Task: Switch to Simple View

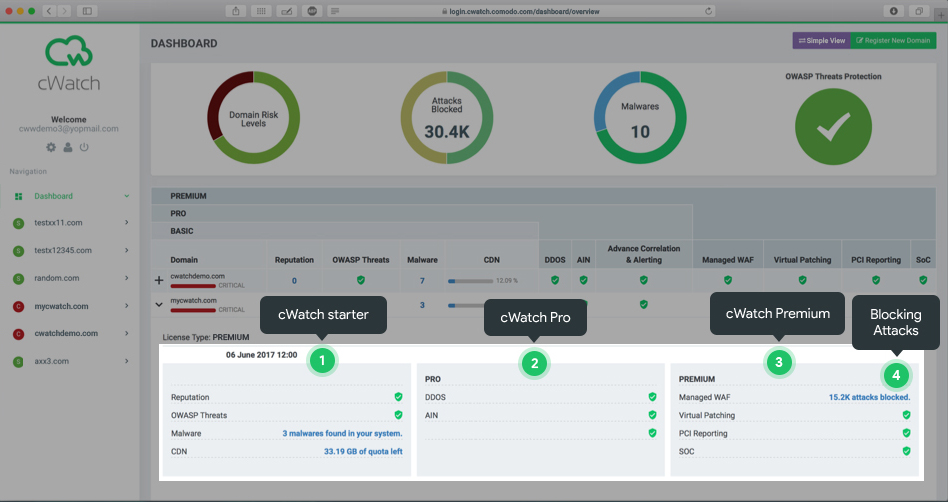Action: (x=822, y=41)
